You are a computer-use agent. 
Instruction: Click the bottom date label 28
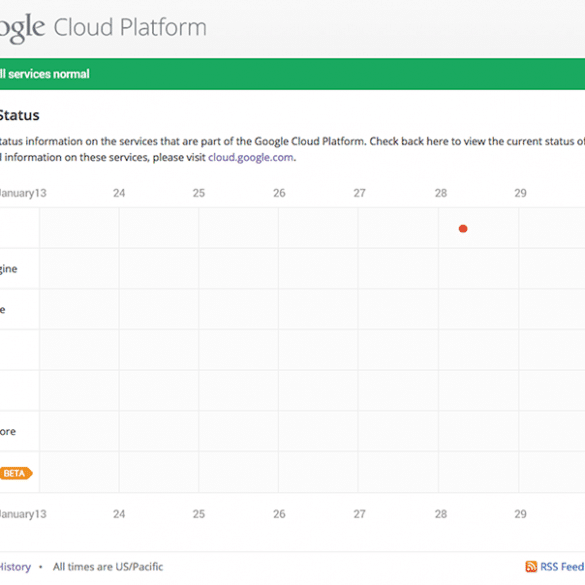[x=441, y=514]
